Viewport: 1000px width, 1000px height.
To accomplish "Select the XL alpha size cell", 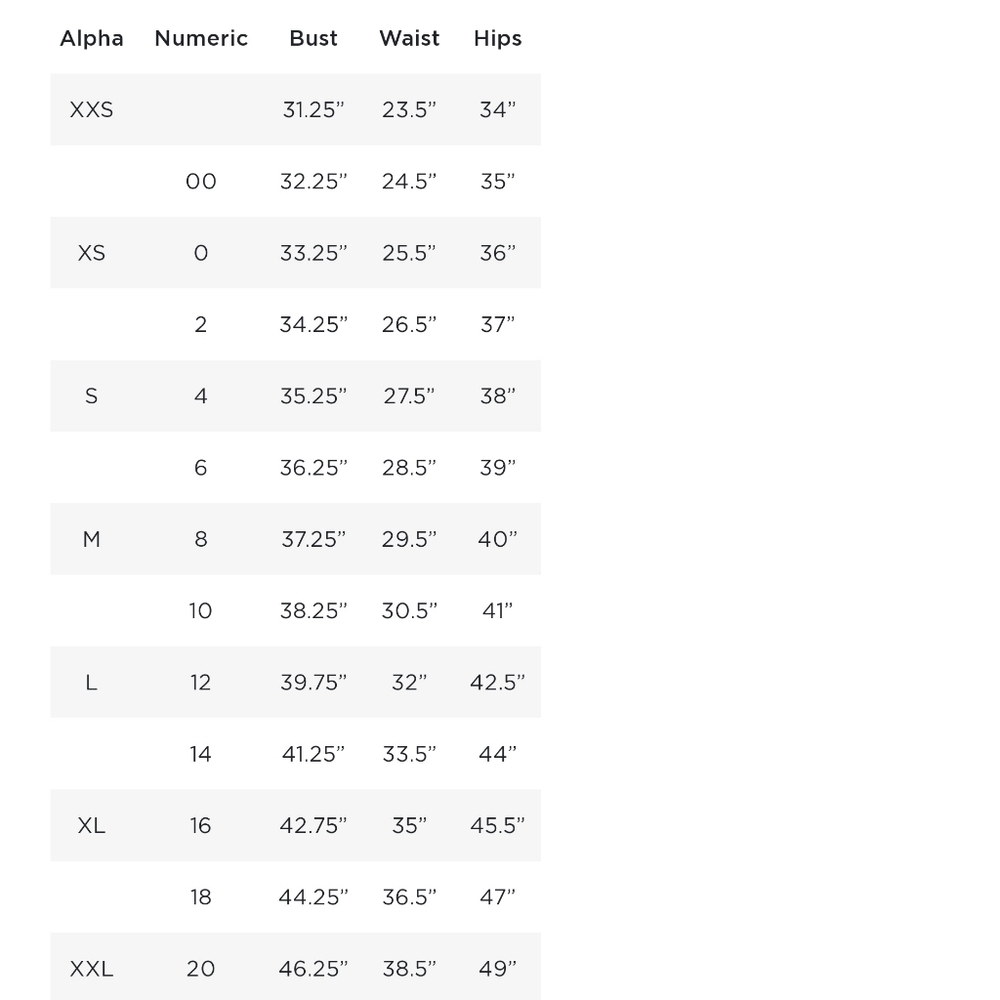I will 91,826.
